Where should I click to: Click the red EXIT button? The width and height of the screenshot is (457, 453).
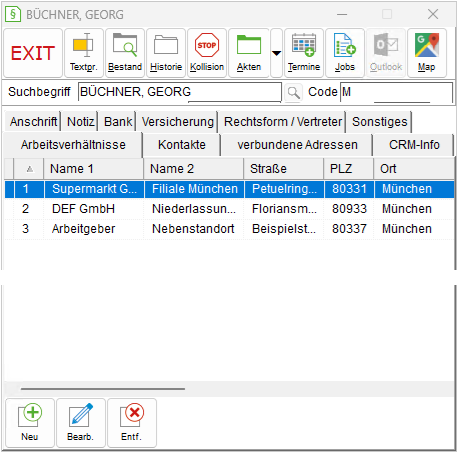[x=33, y=53]
